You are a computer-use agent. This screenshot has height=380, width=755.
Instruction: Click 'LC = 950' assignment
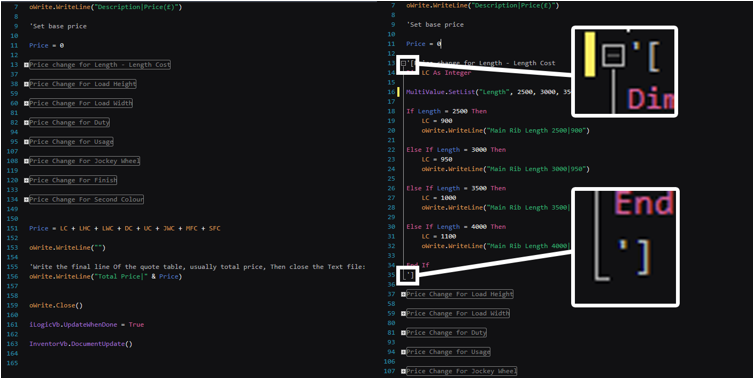(437, 159)
